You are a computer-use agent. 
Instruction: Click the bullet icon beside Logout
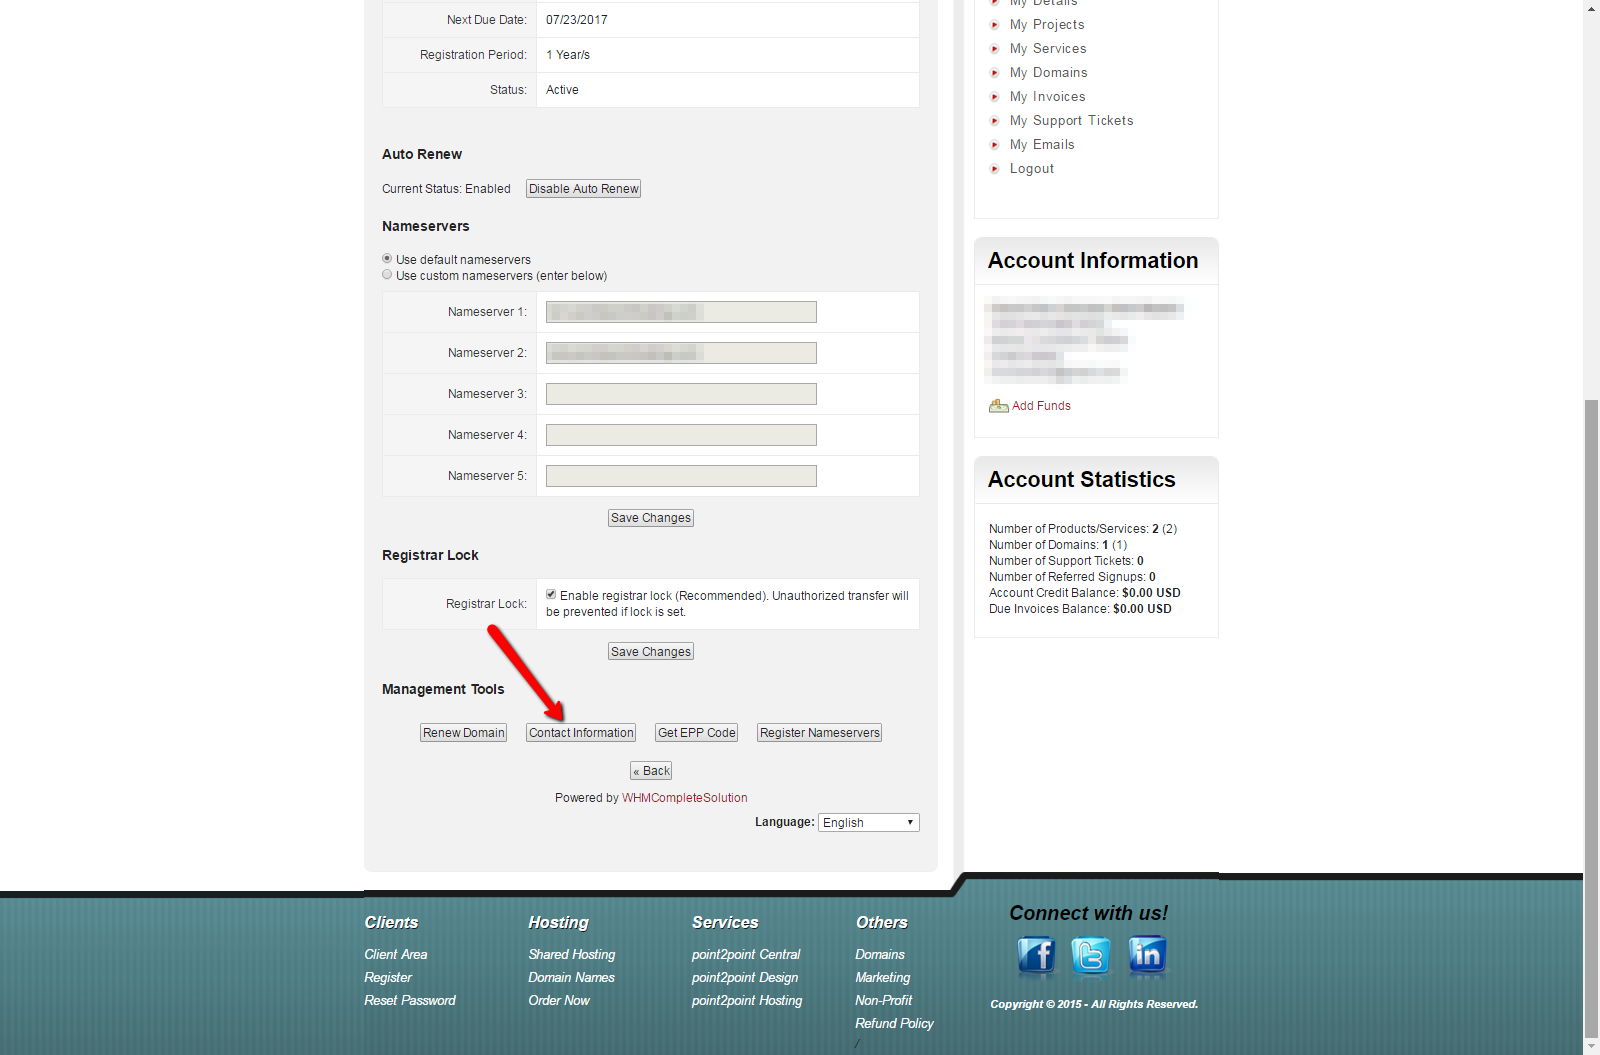click(995, 169)
